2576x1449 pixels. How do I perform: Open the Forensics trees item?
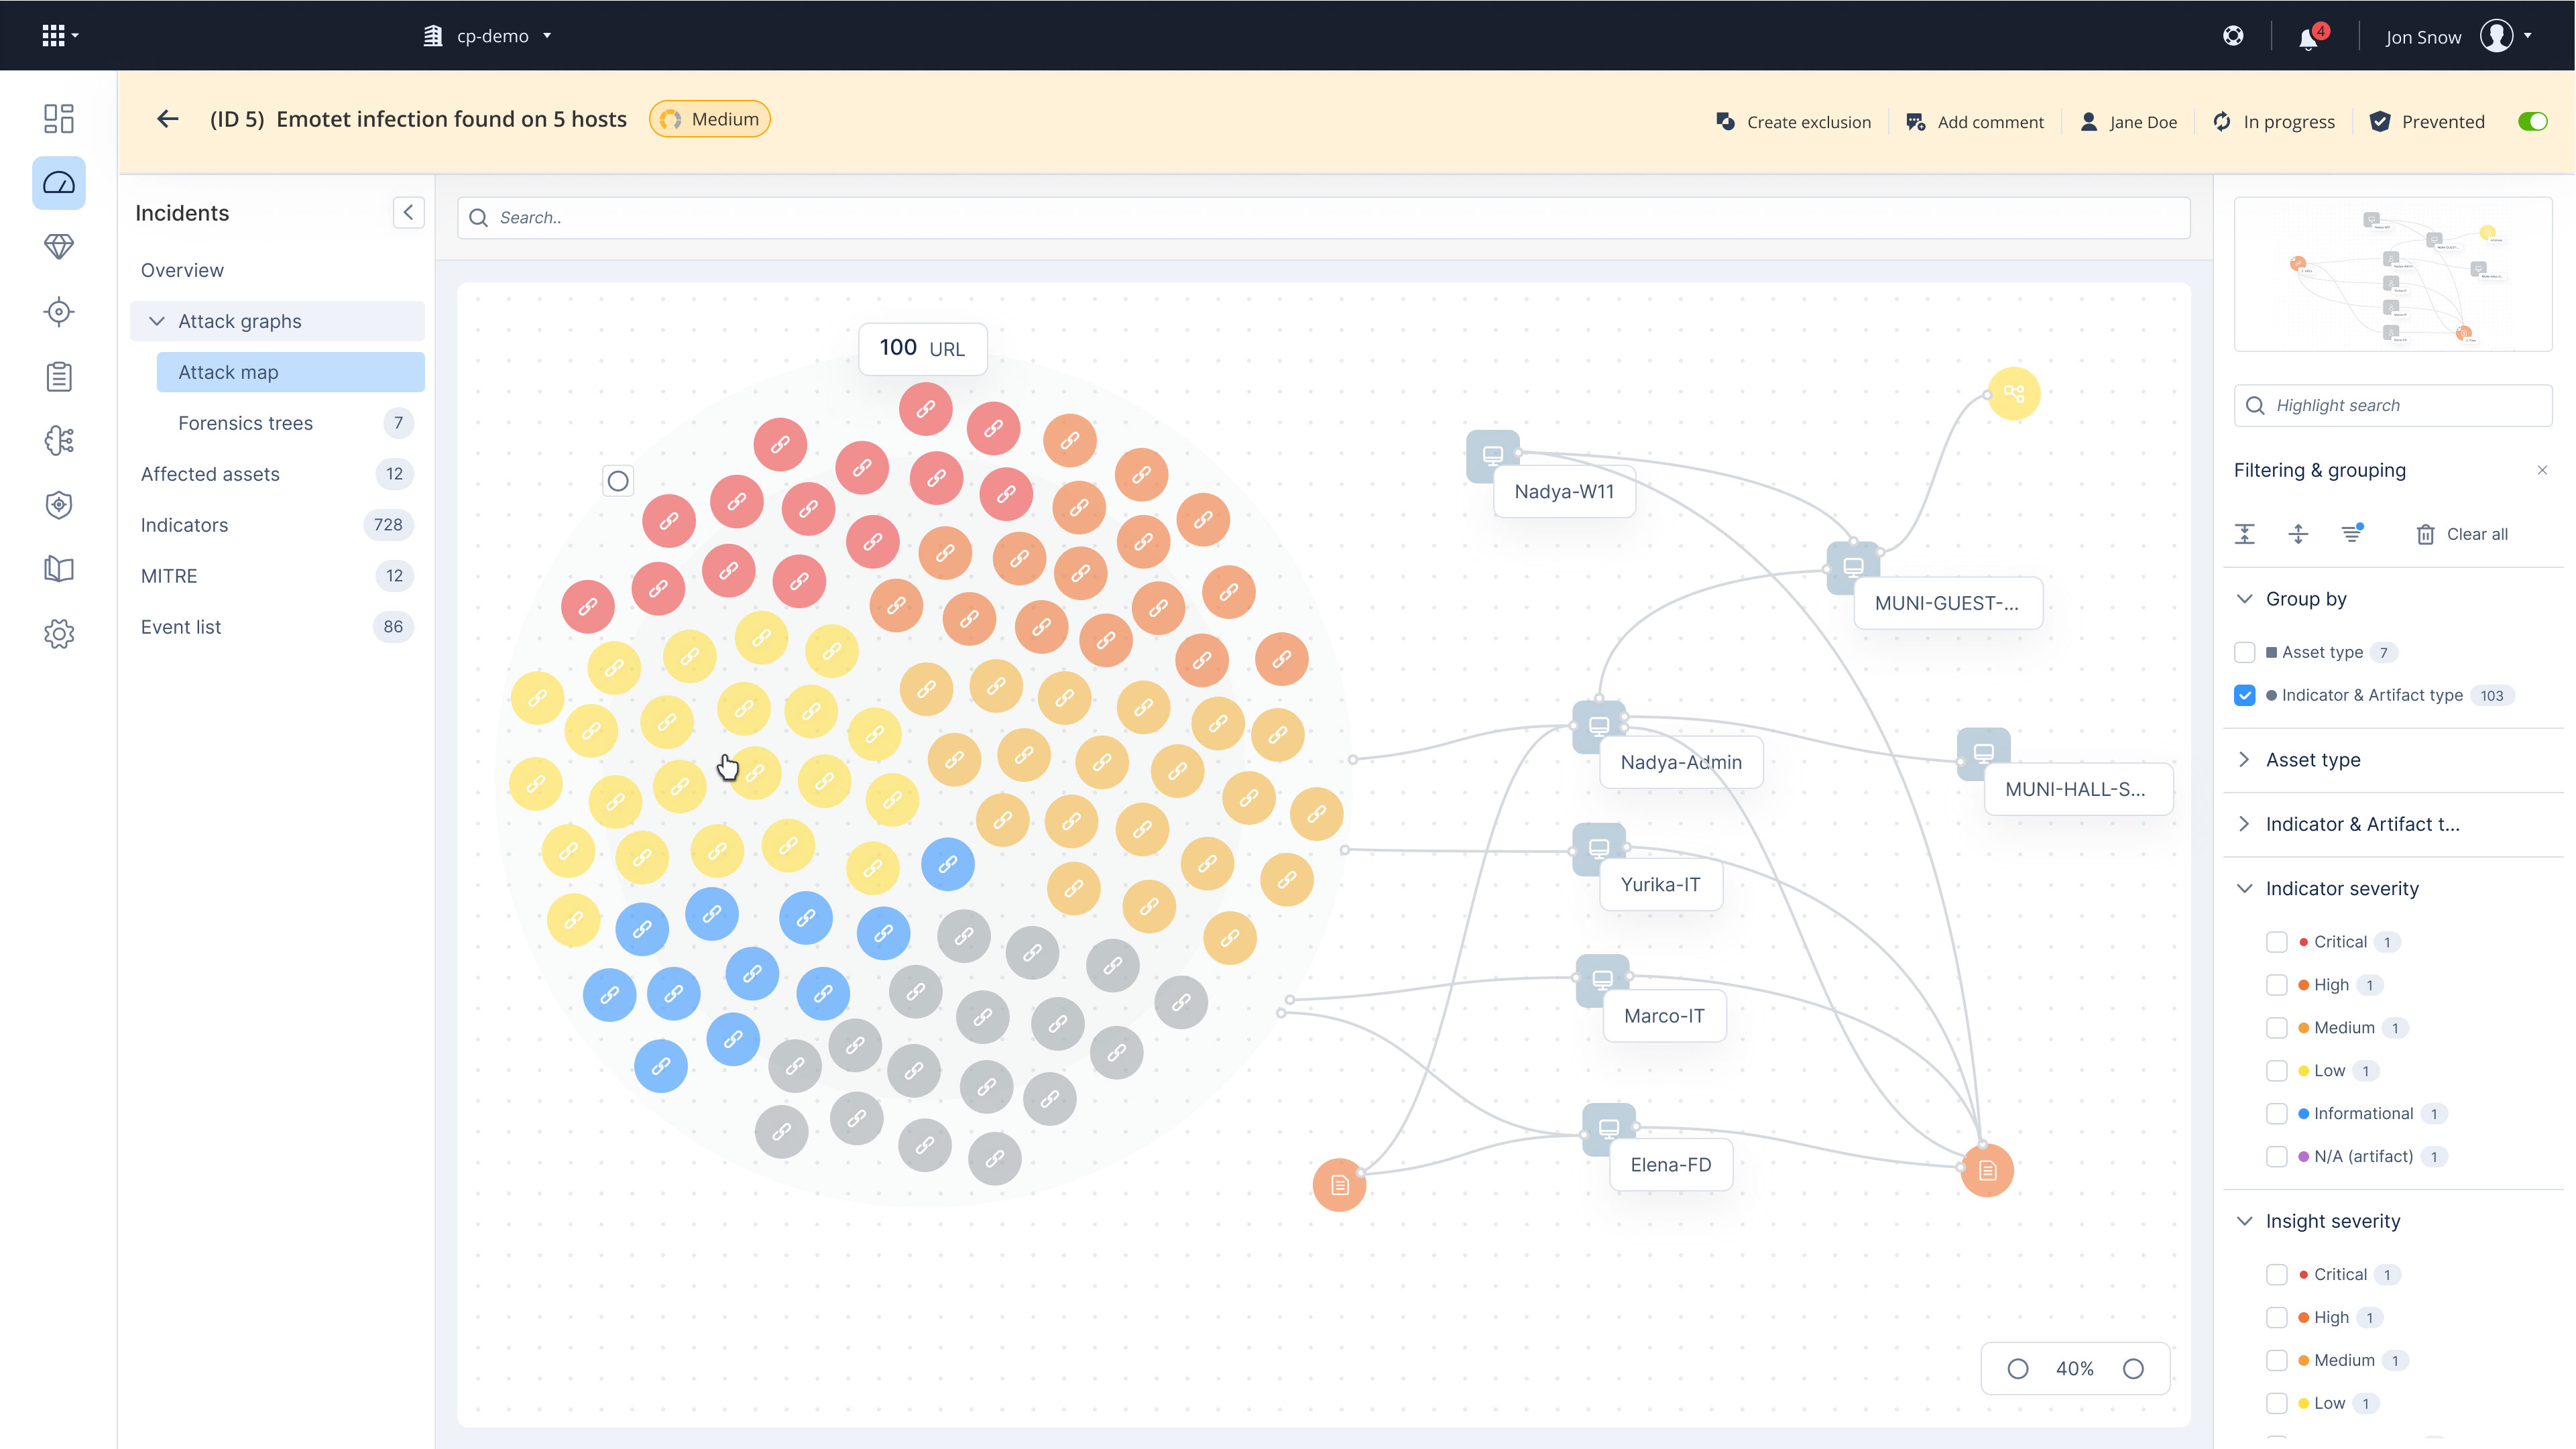pyautogui.click(x=291, y=423)
